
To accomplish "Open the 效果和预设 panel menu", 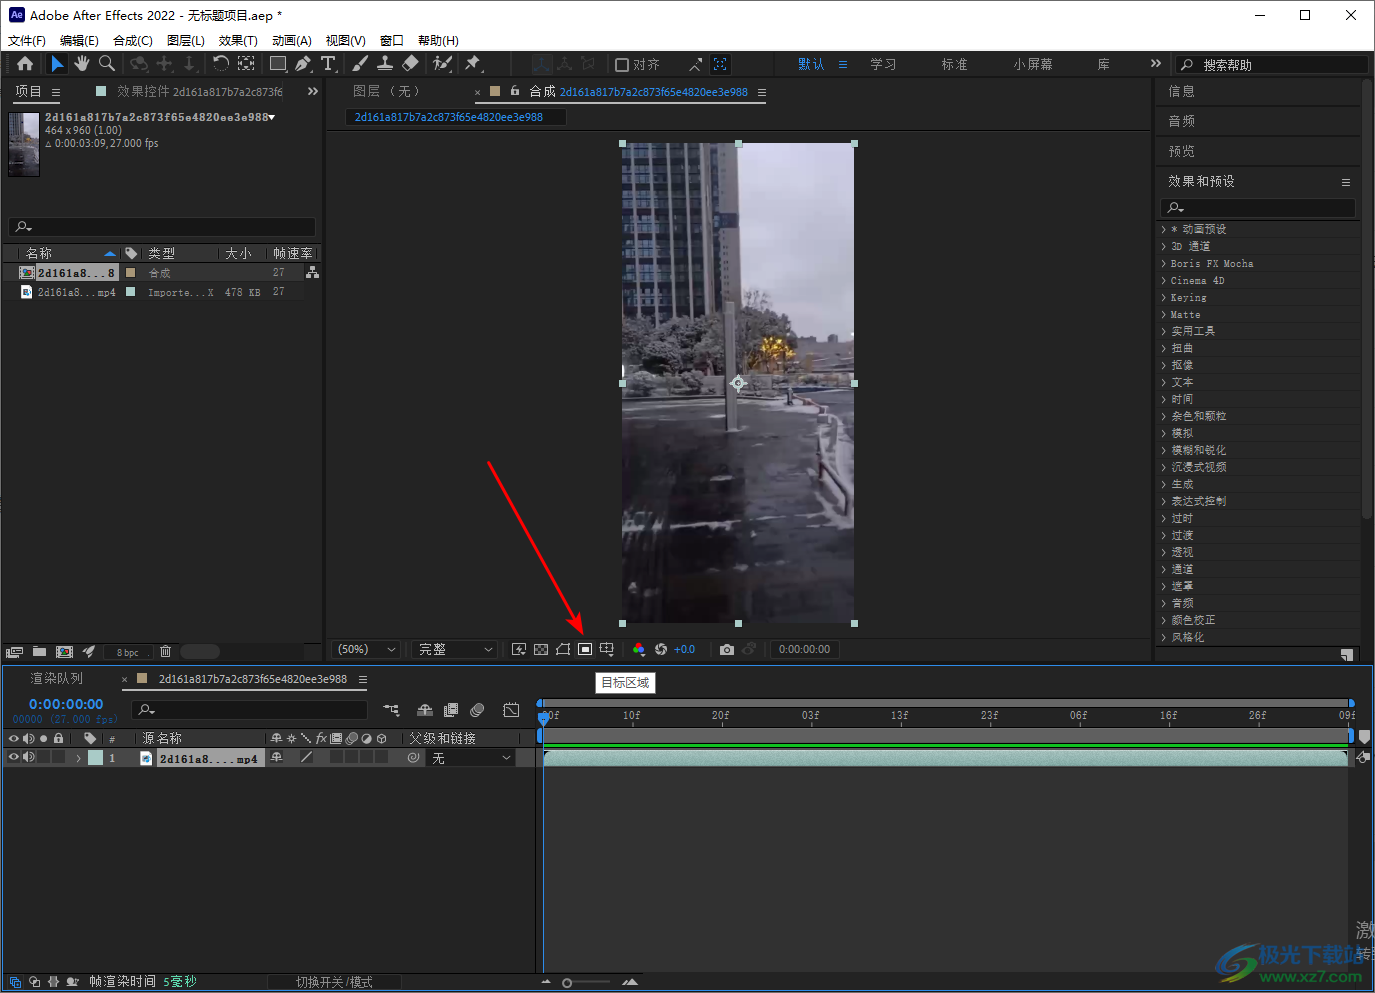I will (1346, 182).
